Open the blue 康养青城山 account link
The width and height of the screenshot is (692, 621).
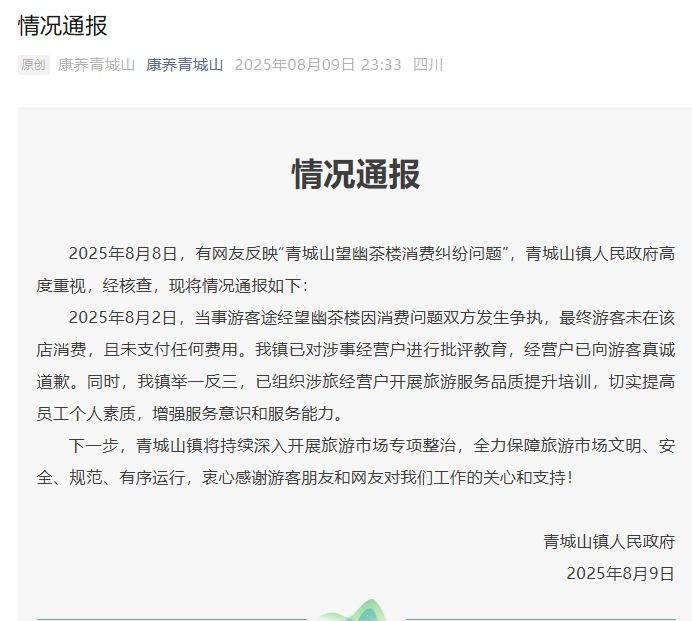184,65
